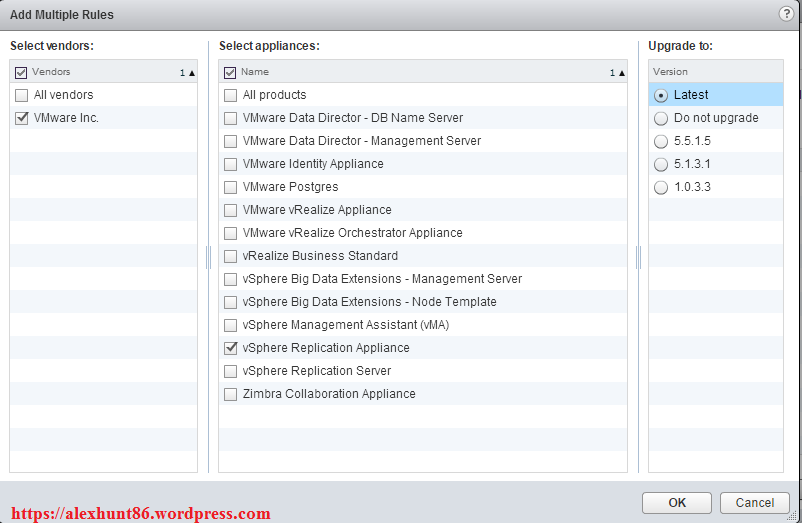Select the Do not upgrade radio button
Screen dimensions: 802x523
point(661,119)
